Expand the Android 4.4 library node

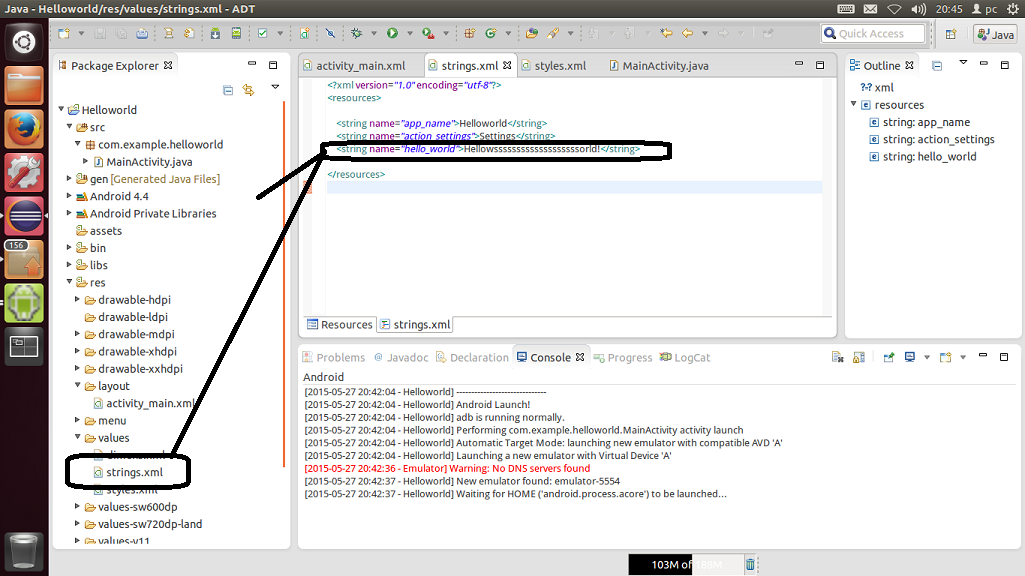point(69,195)
